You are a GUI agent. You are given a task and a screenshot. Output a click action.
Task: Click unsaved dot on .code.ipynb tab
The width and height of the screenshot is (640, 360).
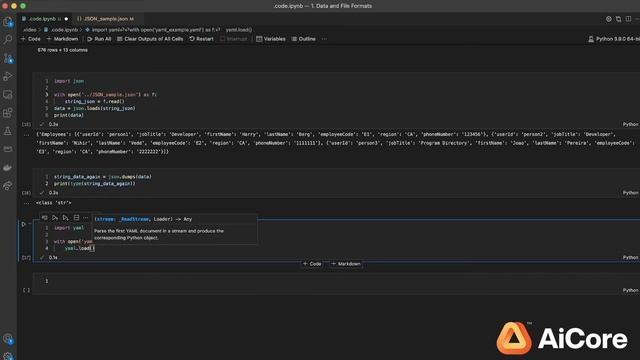tap(66, 19)
